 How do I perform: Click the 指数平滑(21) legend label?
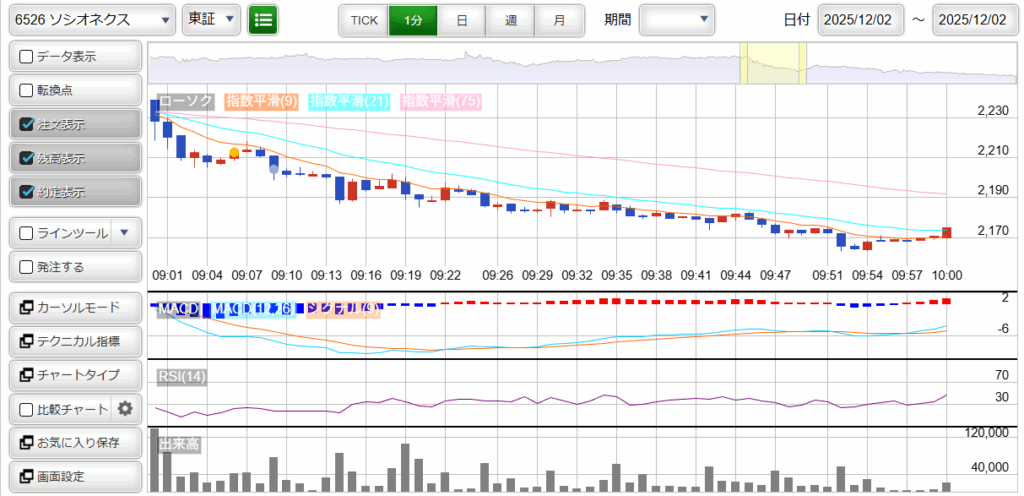pyautogui.click(x=350, y=101)
